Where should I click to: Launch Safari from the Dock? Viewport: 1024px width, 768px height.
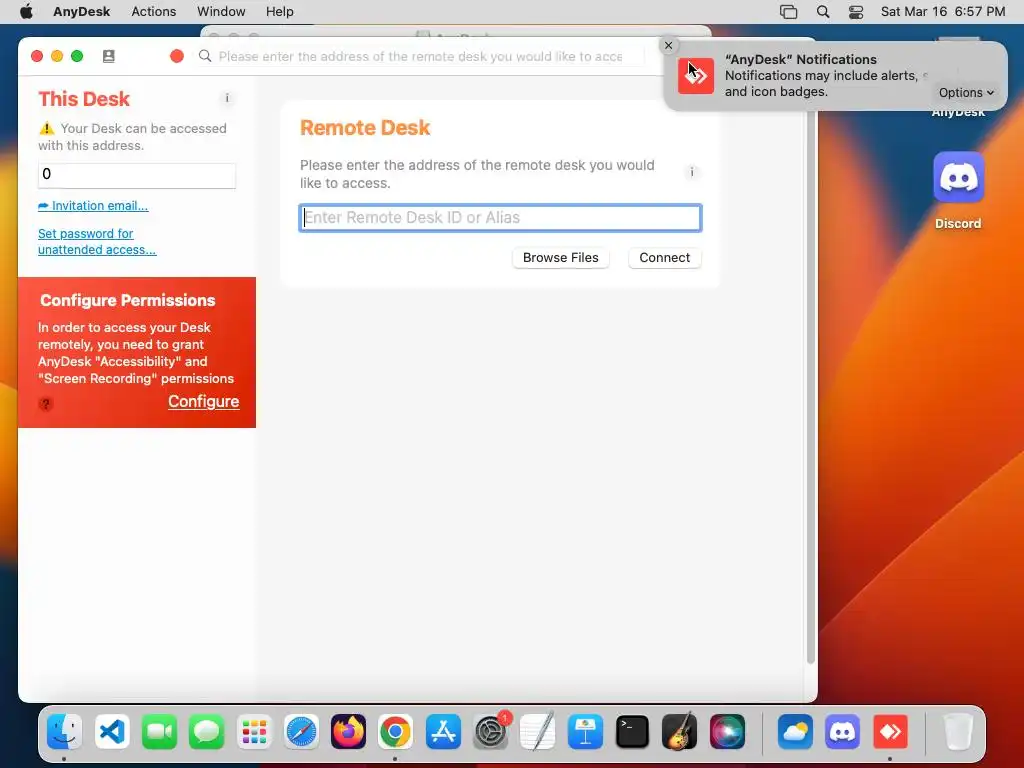pyautogui.click(x=301, y=731)
